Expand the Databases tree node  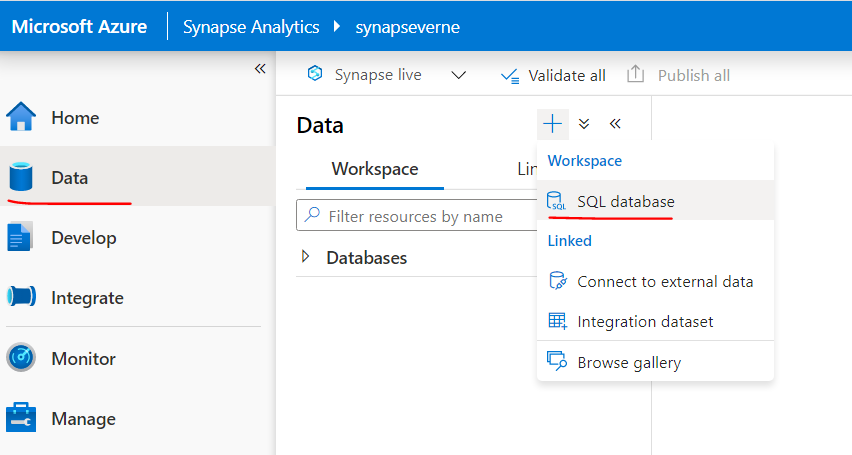pos(306,257)
